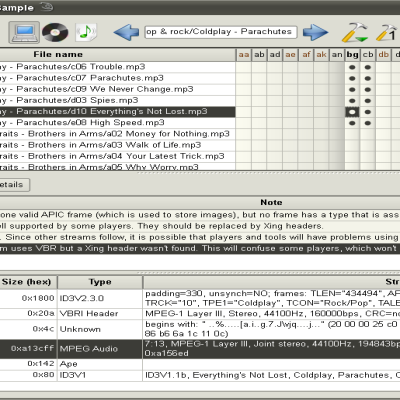This screenshot has width=400, height=400.
Task: Select a04 Your Latest Trick.mp3 row
Action: (x=117, y=156)
